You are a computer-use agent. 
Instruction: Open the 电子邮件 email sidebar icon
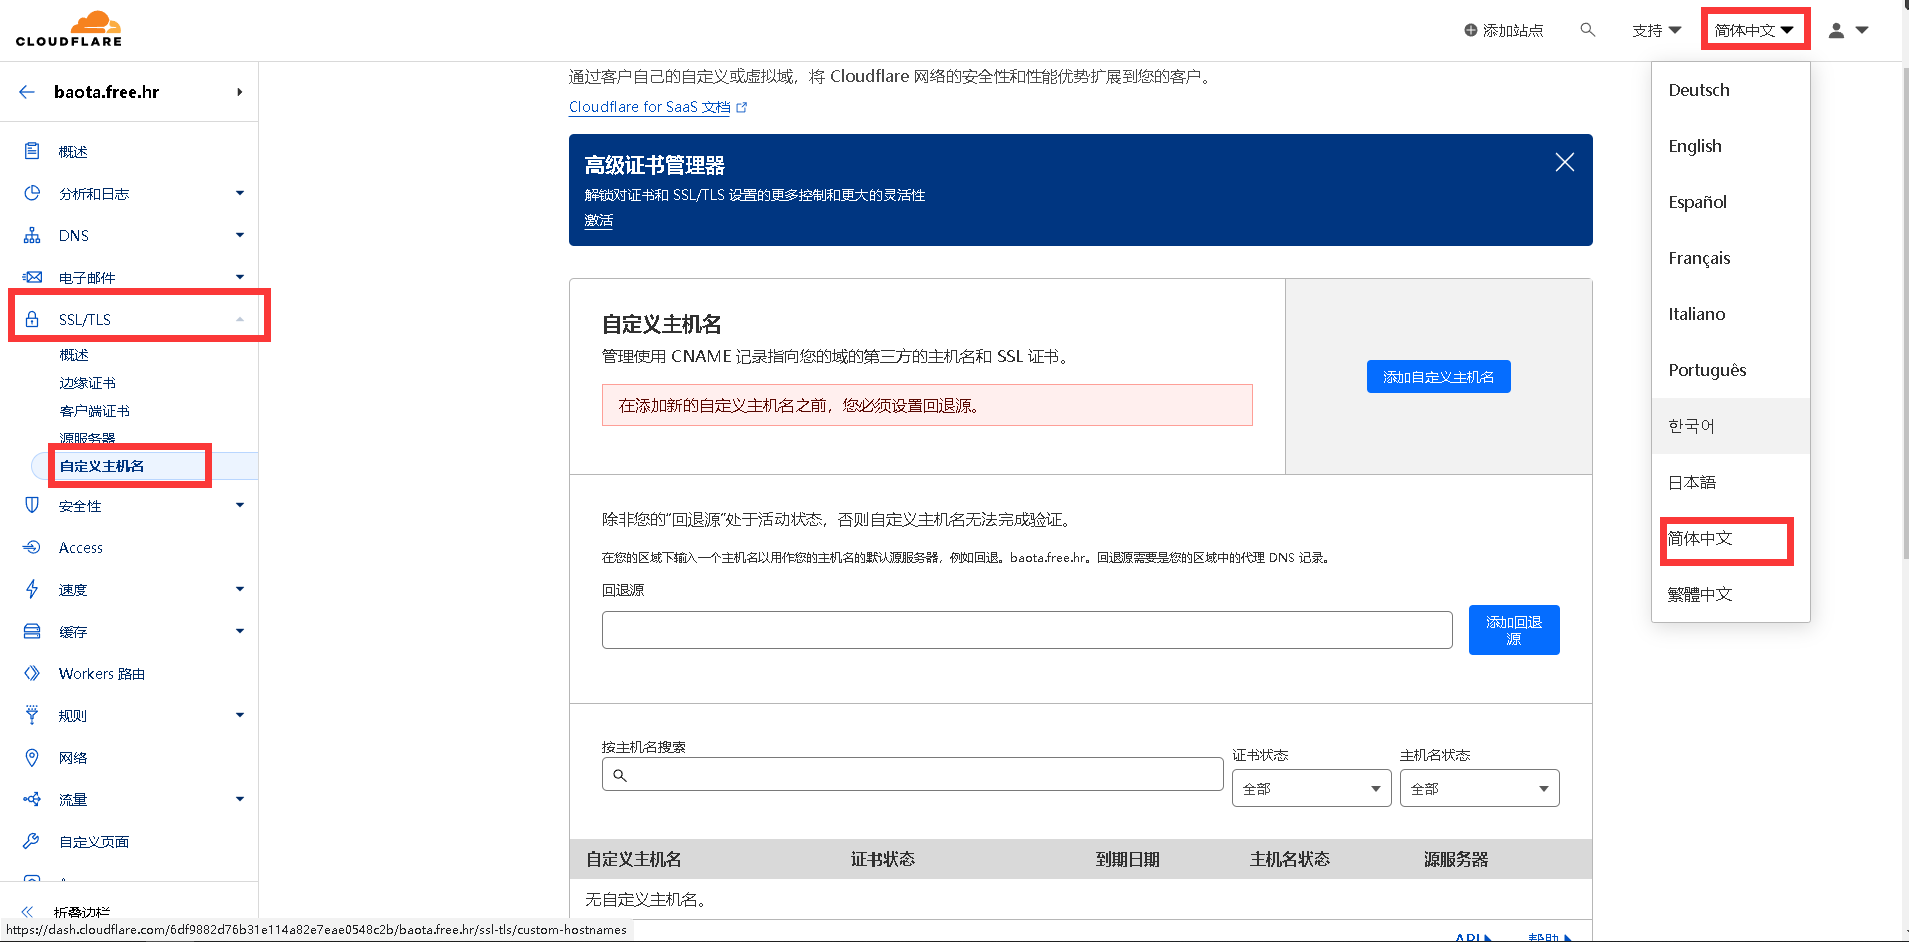[x=31, y=277]
